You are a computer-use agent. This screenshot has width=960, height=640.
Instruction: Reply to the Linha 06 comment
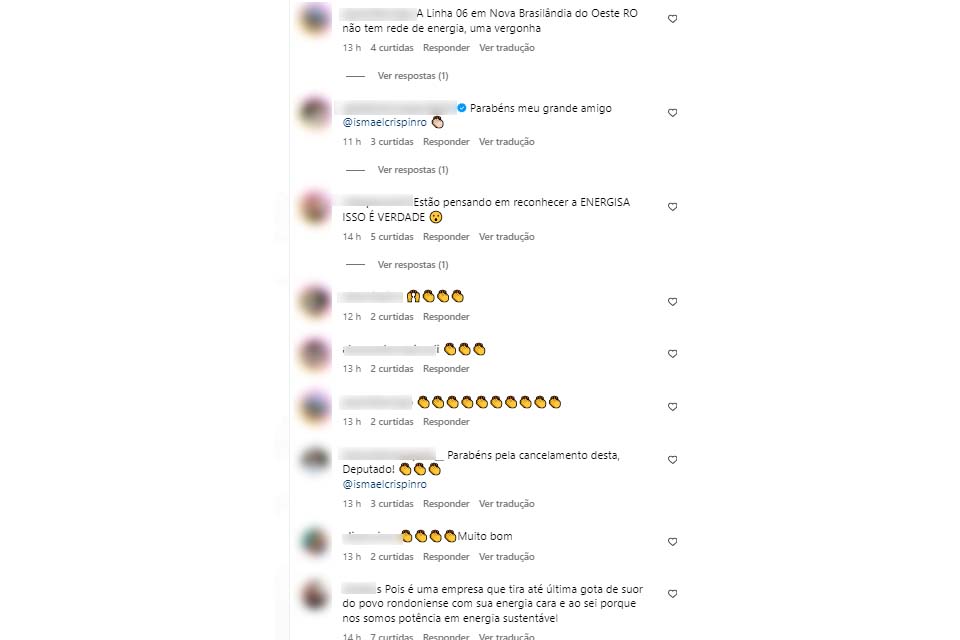tap(446, 48)
